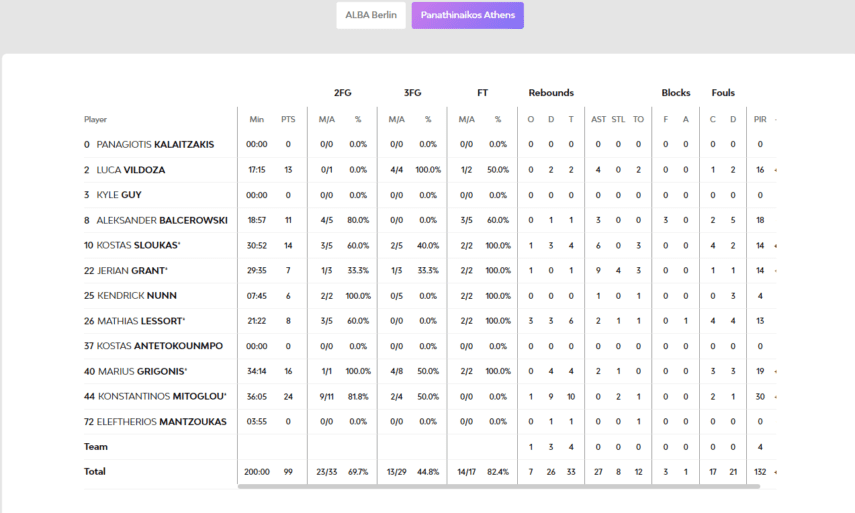
Task: Click the yellow marker beside Vildoza's PIR
Action: click(777, 170)
